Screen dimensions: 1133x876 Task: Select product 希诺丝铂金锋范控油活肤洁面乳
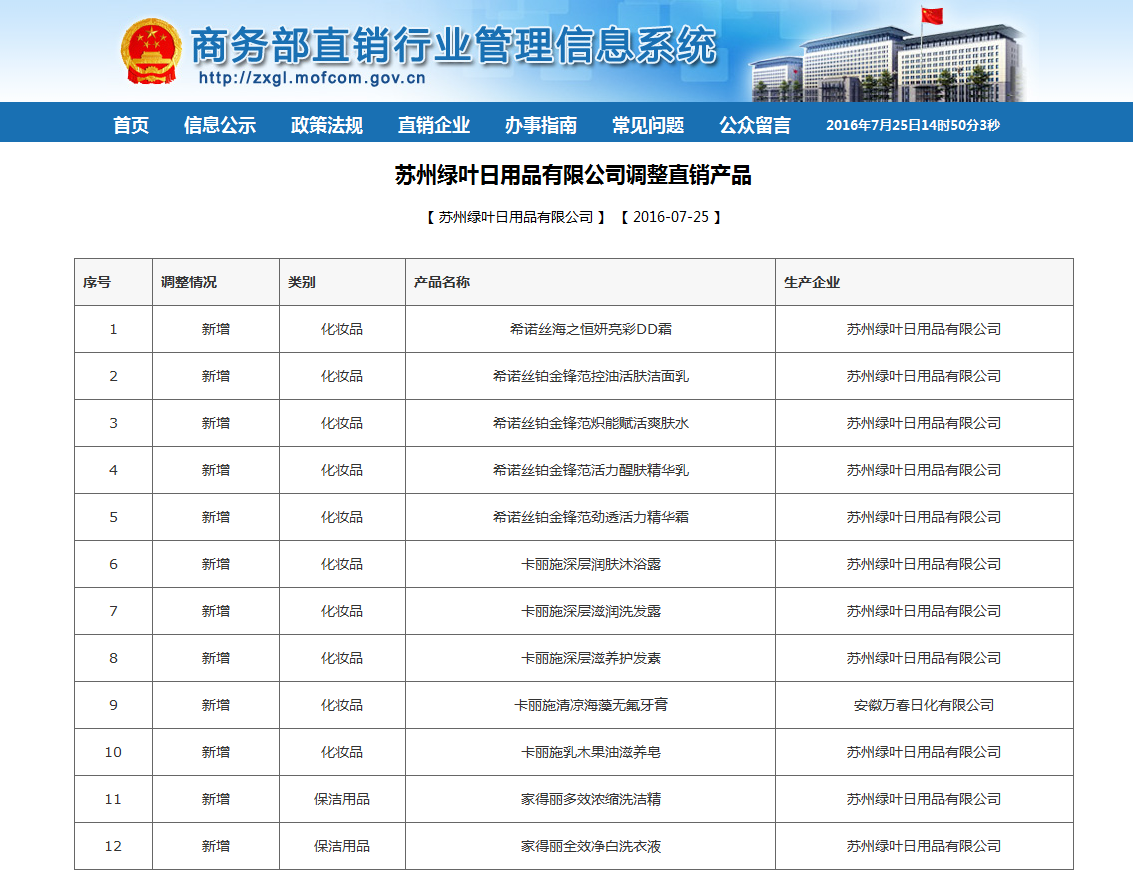pyautogui.click(x=590, y=376)
